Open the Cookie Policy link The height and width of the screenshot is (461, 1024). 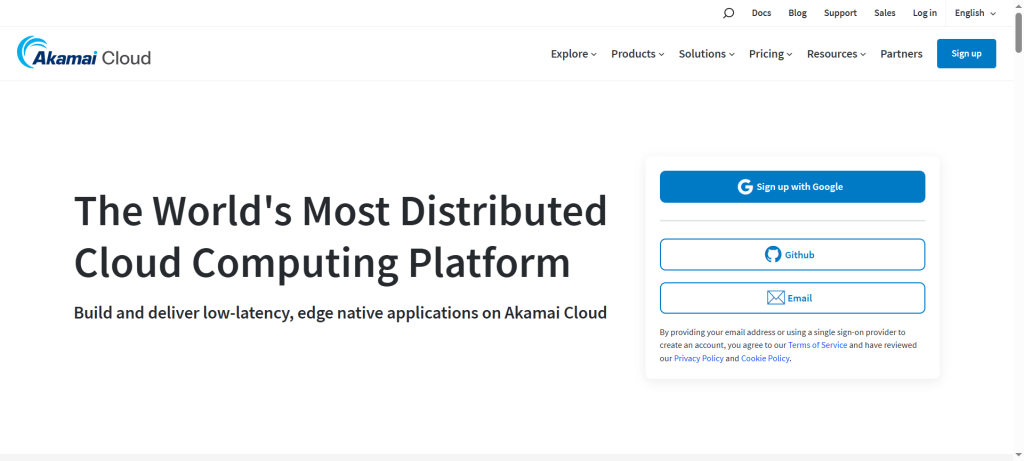coord(765,358)
